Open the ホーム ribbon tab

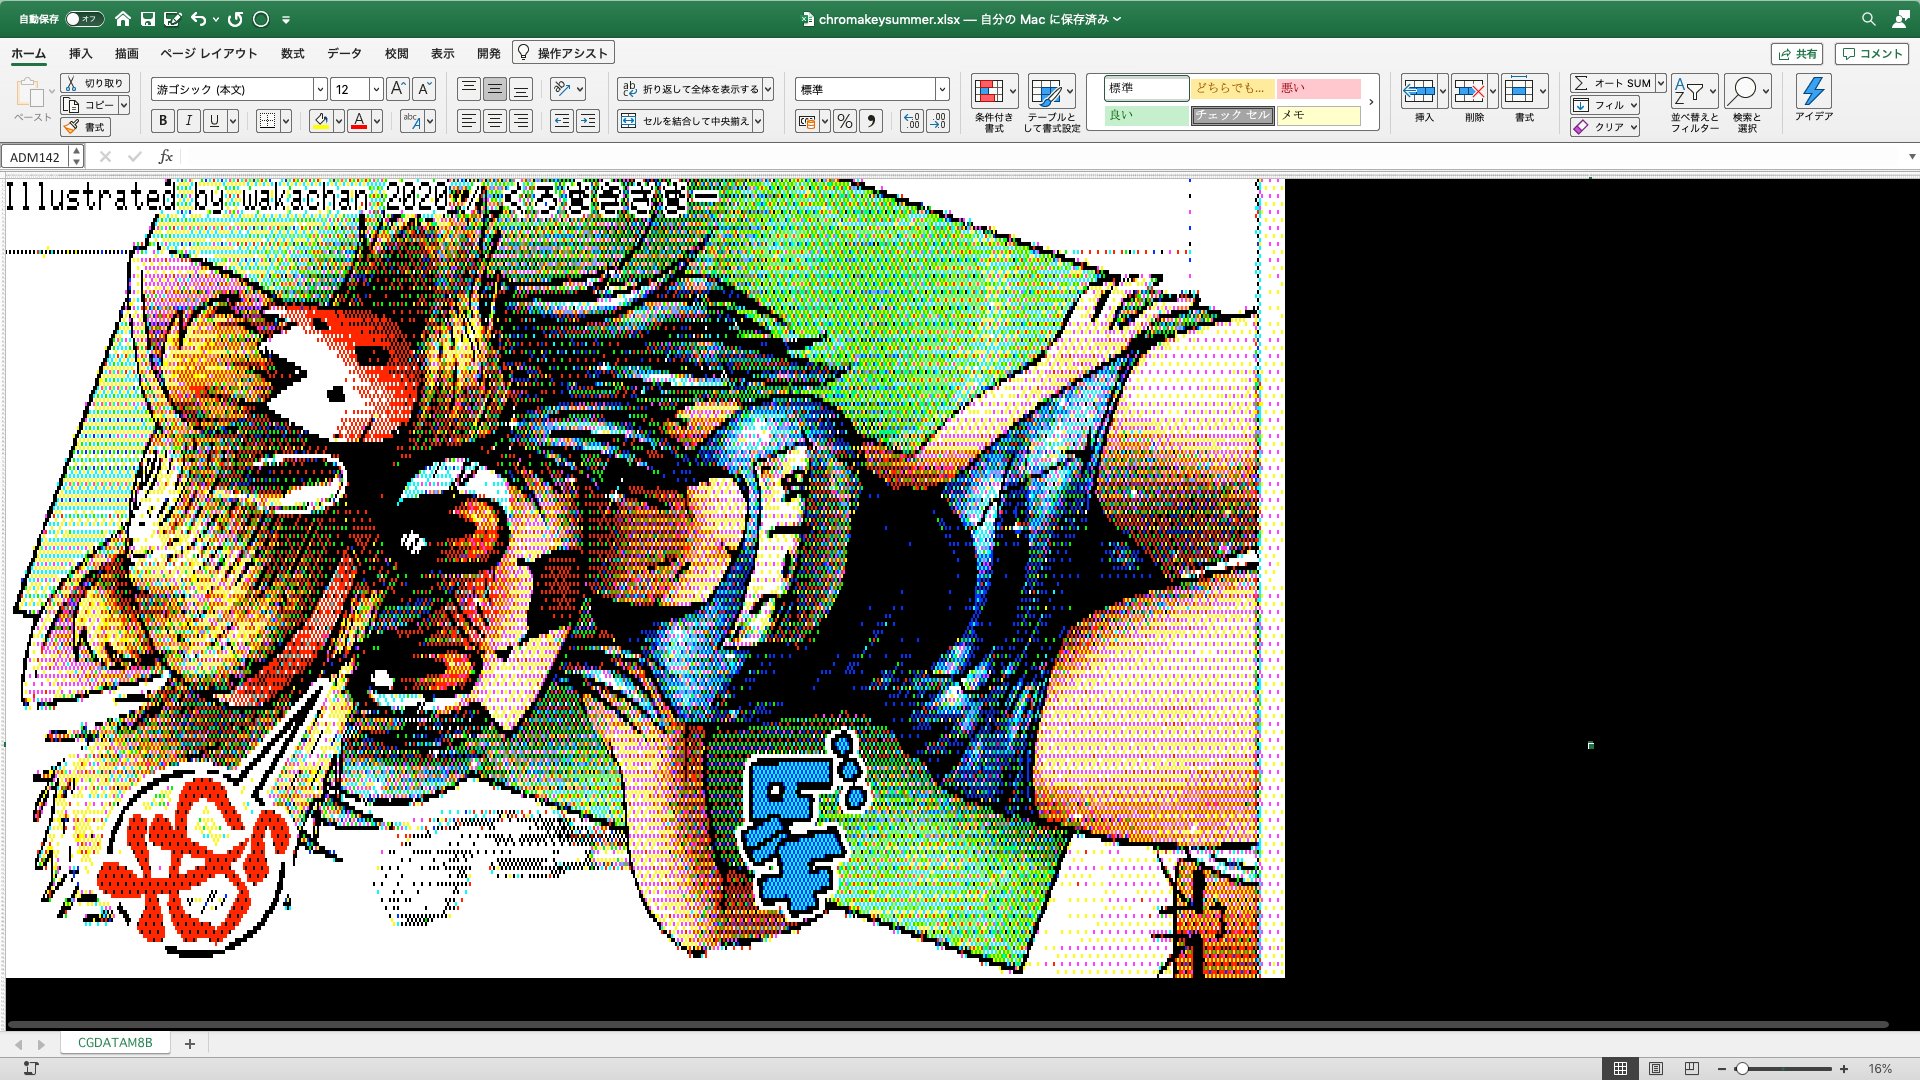tap(28, 54)
